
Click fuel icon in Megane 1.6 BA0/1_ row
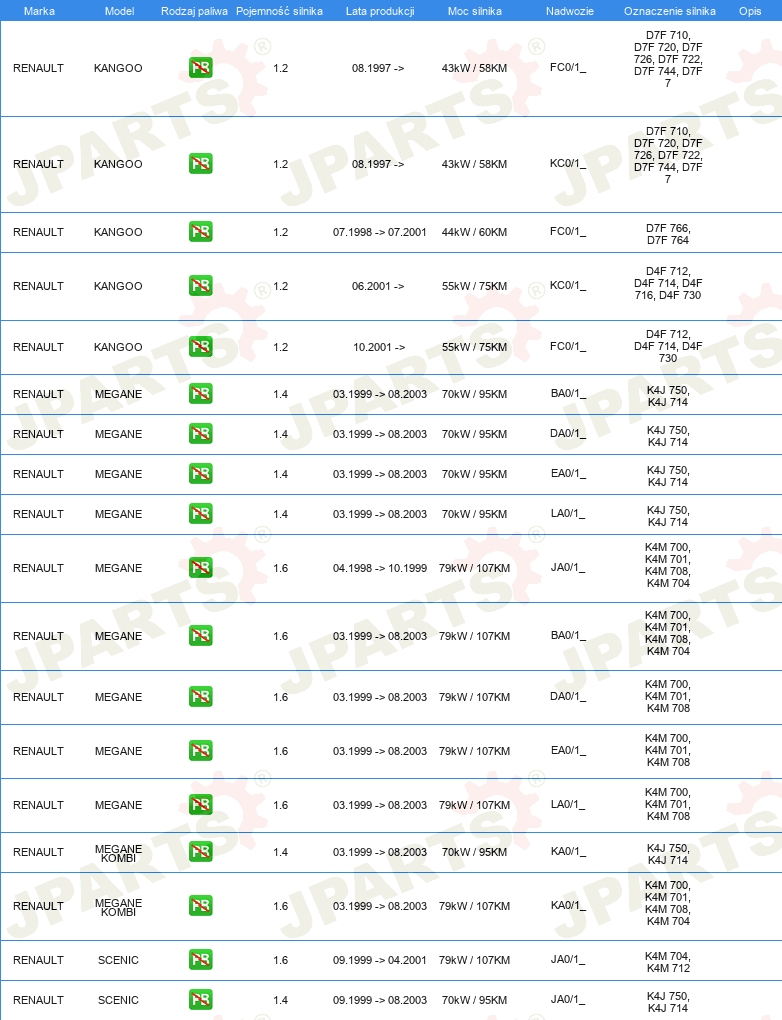(x=200, y=636)
